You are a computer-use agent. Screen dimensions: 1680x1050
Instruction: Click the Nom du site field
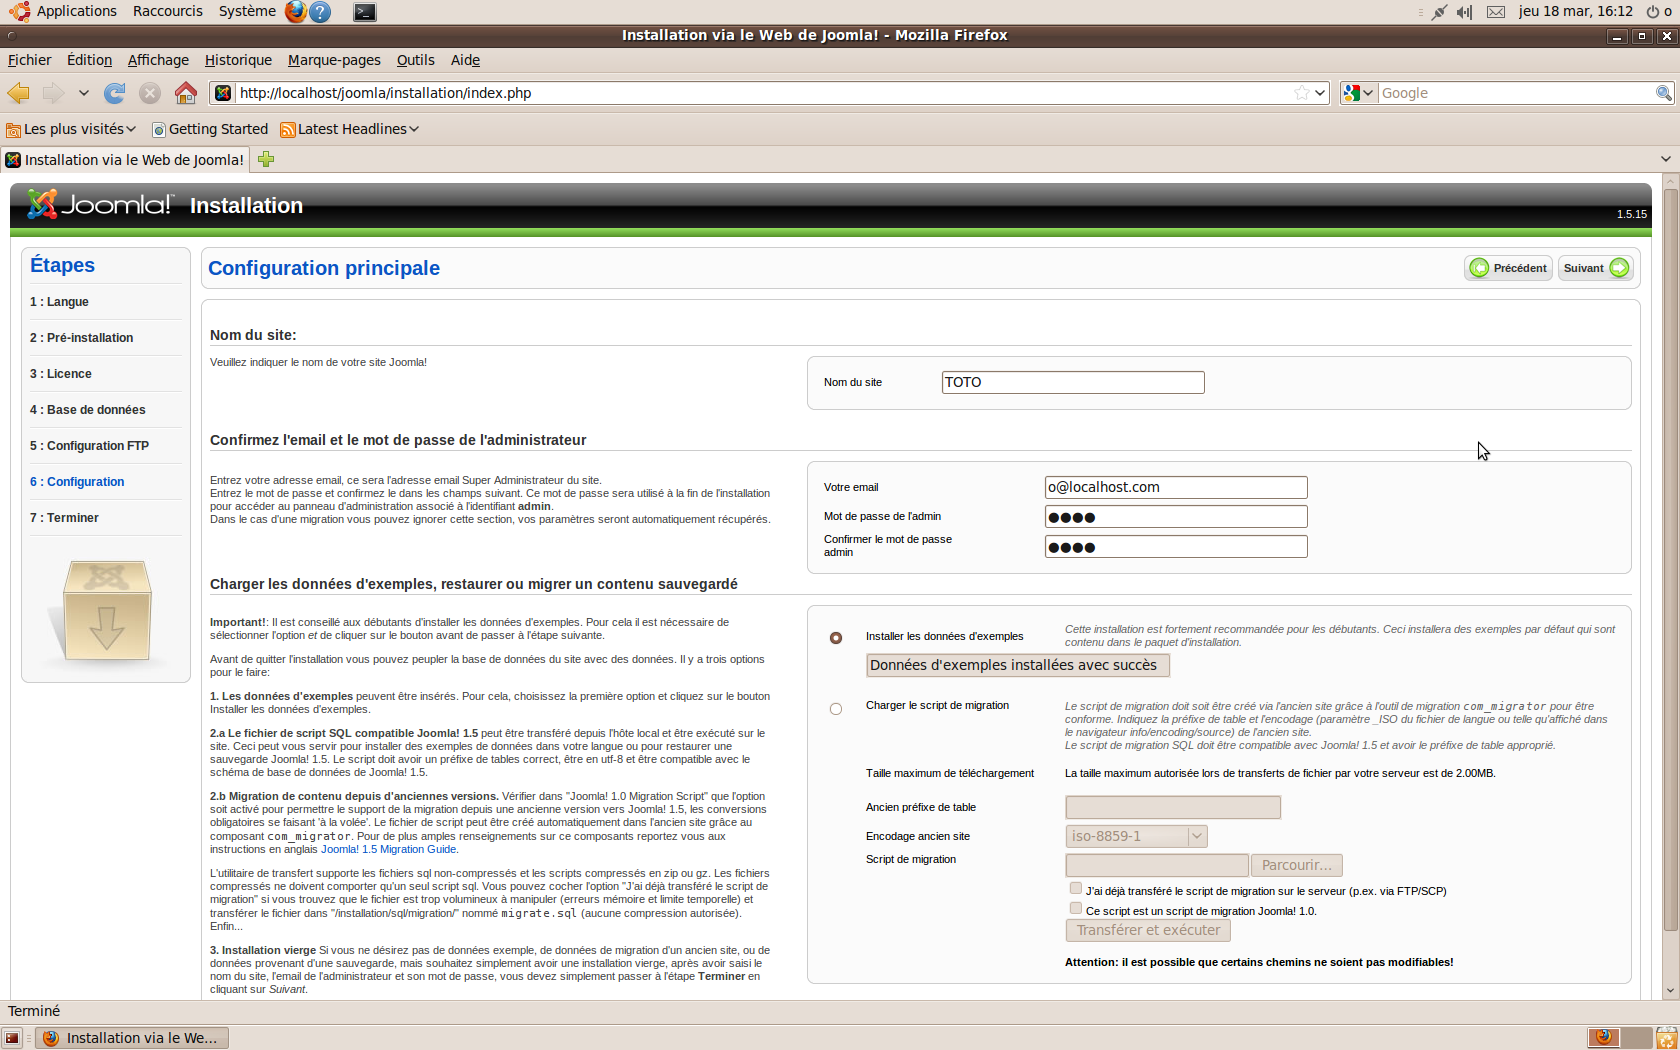1073,382
